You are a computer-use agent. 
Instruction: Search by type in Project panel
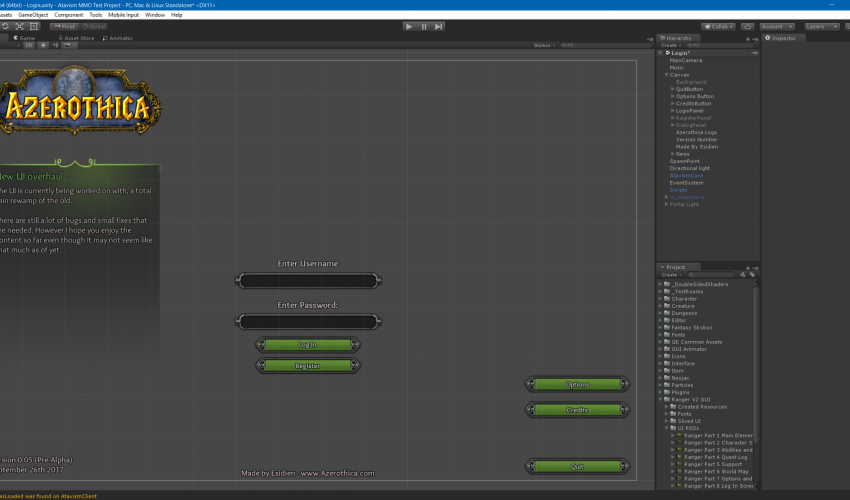743,275
